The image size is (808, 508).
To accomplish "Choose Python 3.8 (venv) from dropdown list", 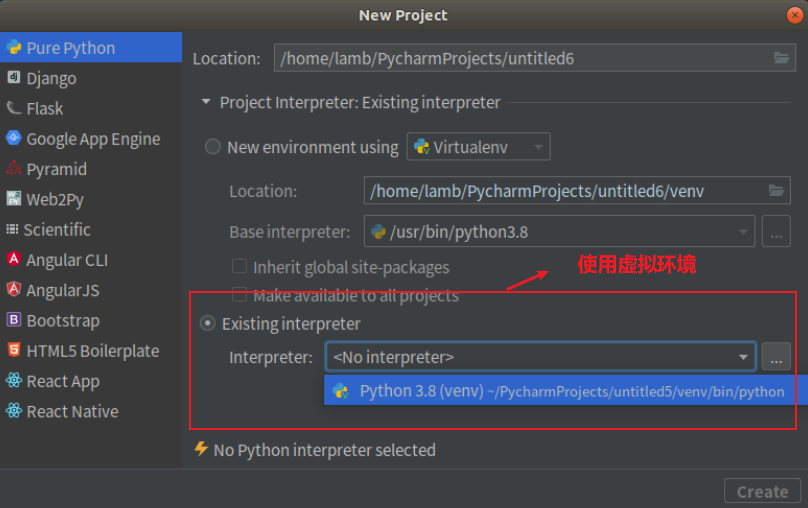I will coord(565,391).
